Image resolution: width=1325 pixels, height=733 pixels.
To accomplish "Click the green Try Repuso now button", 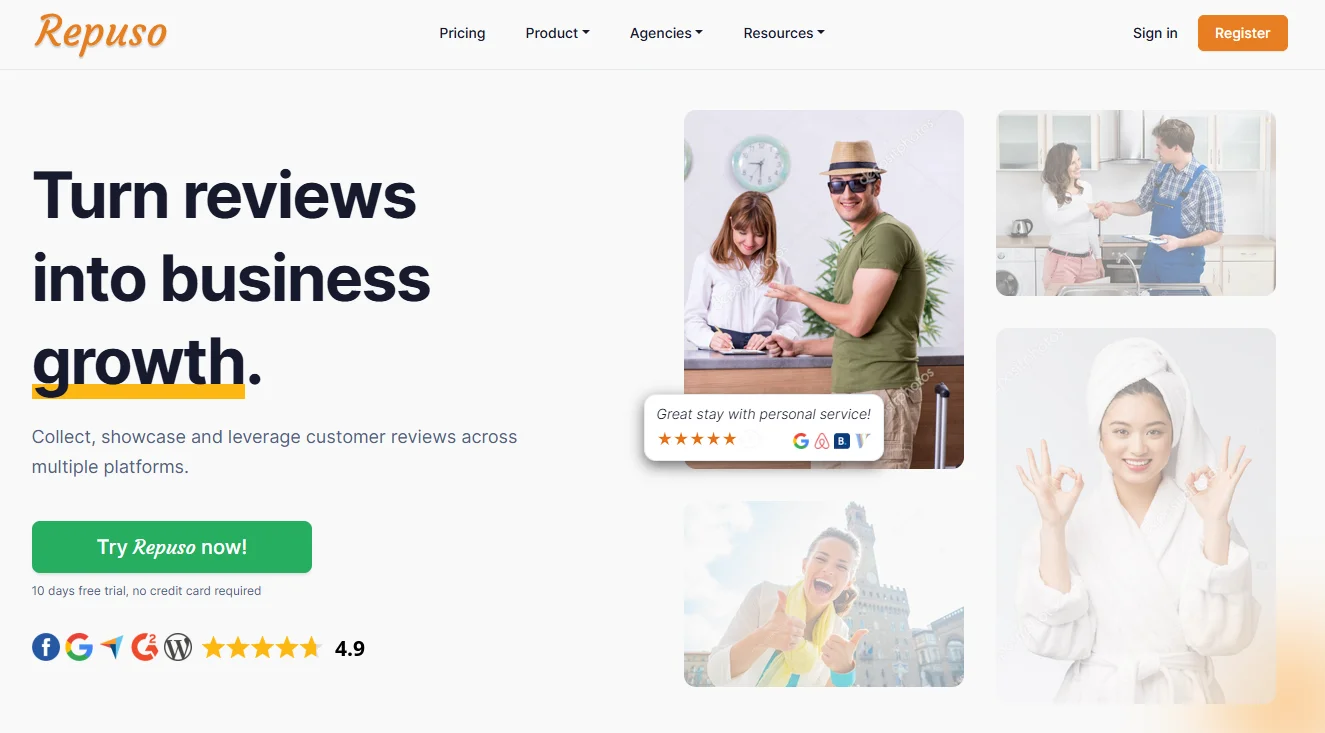I will [x=172, y=547].
